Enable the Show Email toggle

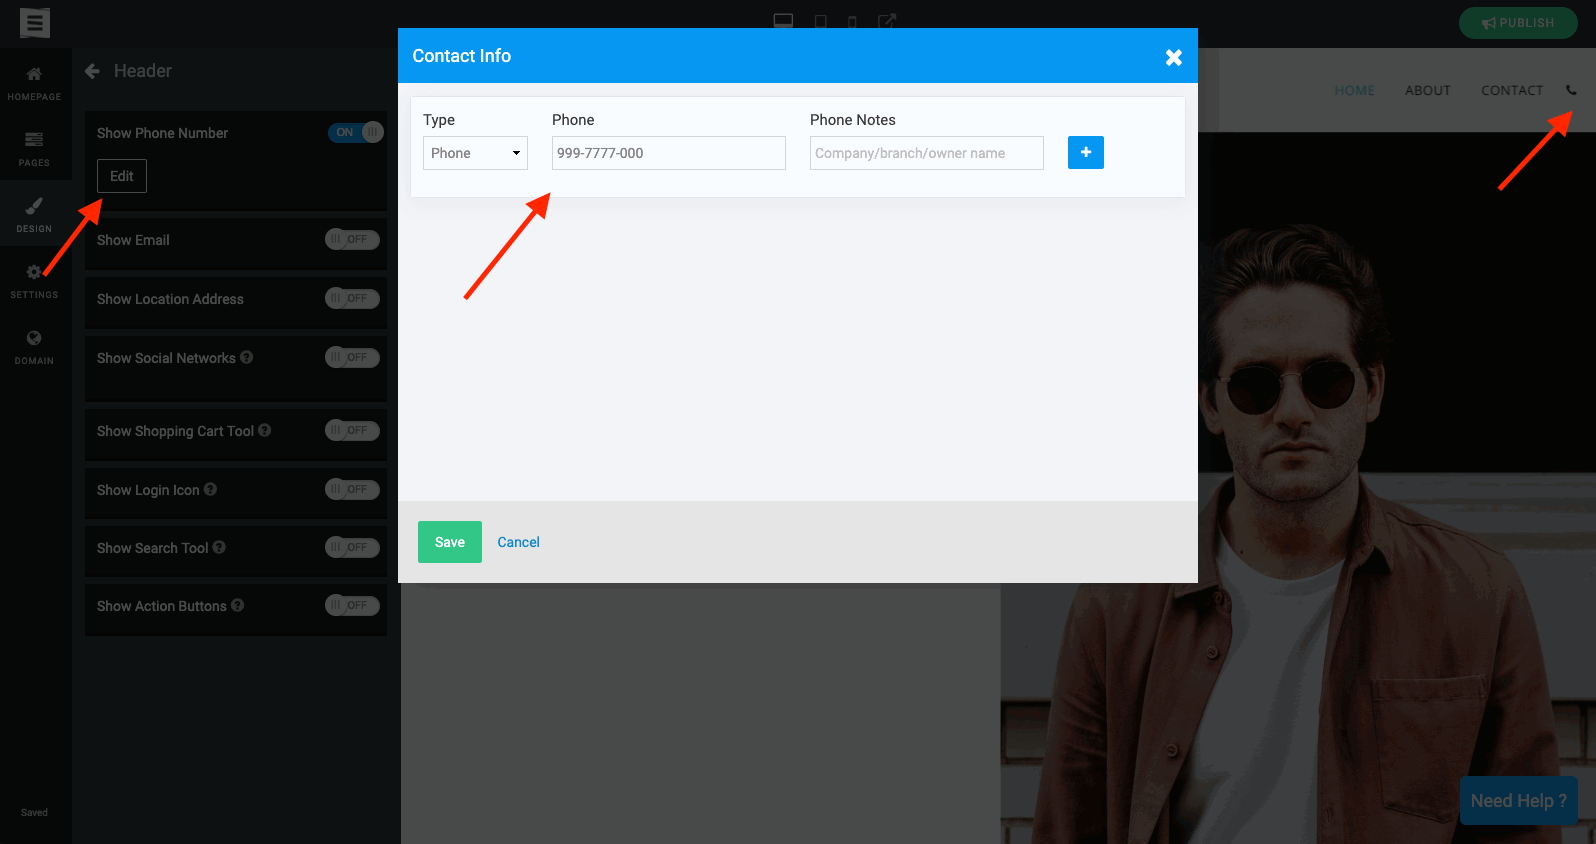(x=352, y=239)
